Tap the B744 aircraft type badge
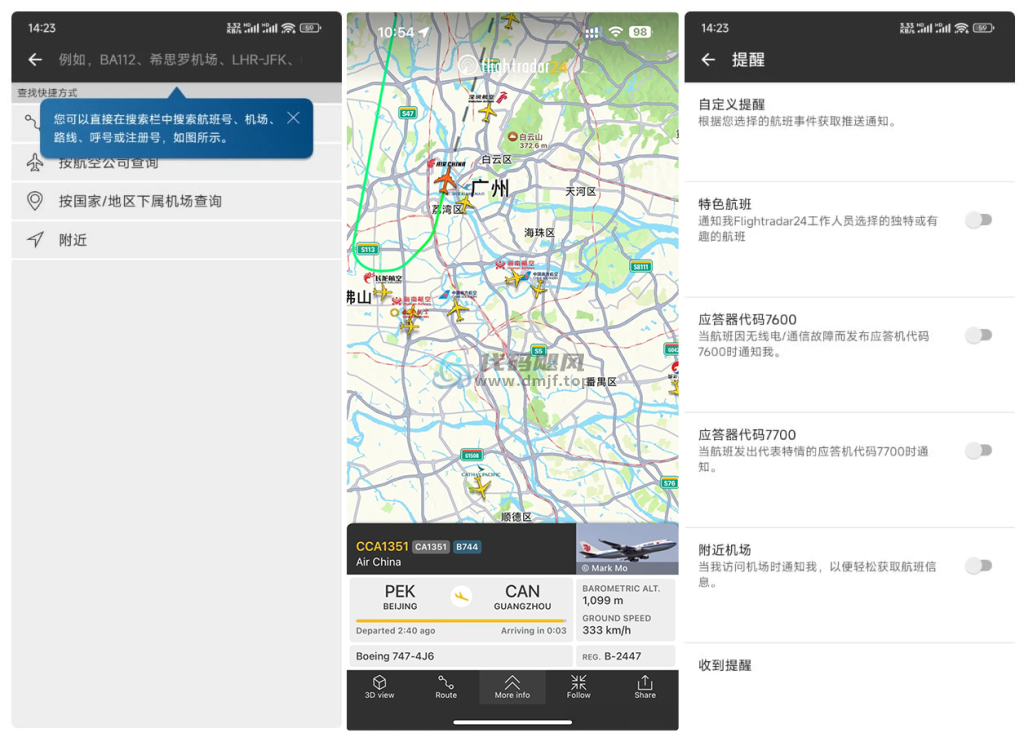 (x=467, y=547)
